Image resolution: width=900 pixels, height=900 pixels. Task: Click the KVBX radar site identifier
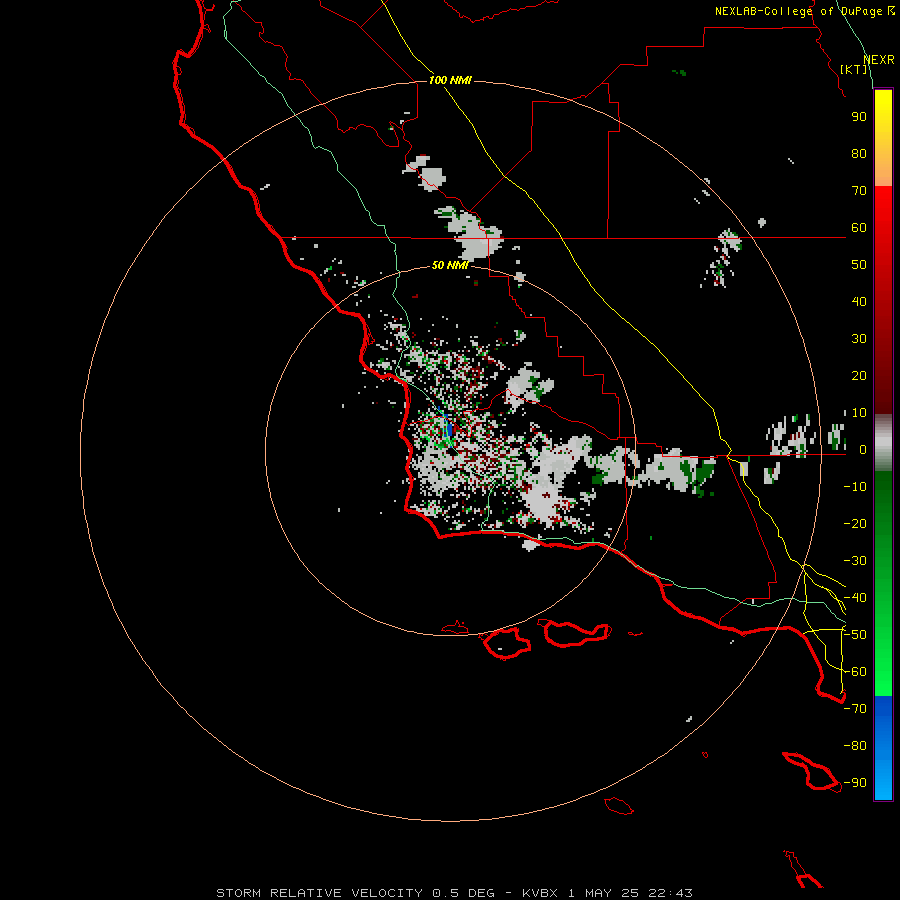(540, 893)
